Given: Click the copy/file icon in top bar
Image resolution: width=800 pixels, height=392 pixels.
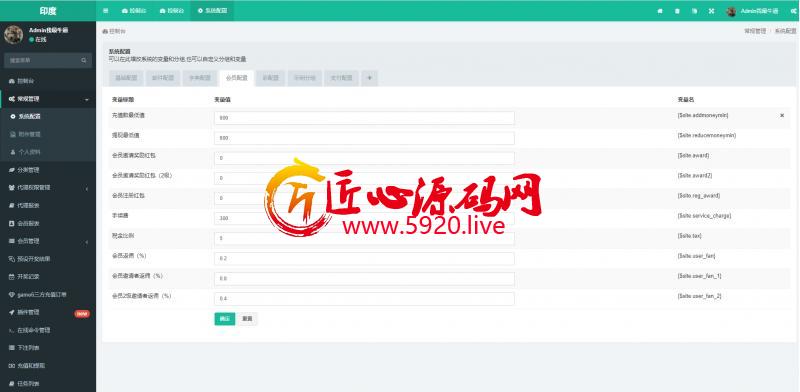Looking at the screenshot, I should point(694,11).
